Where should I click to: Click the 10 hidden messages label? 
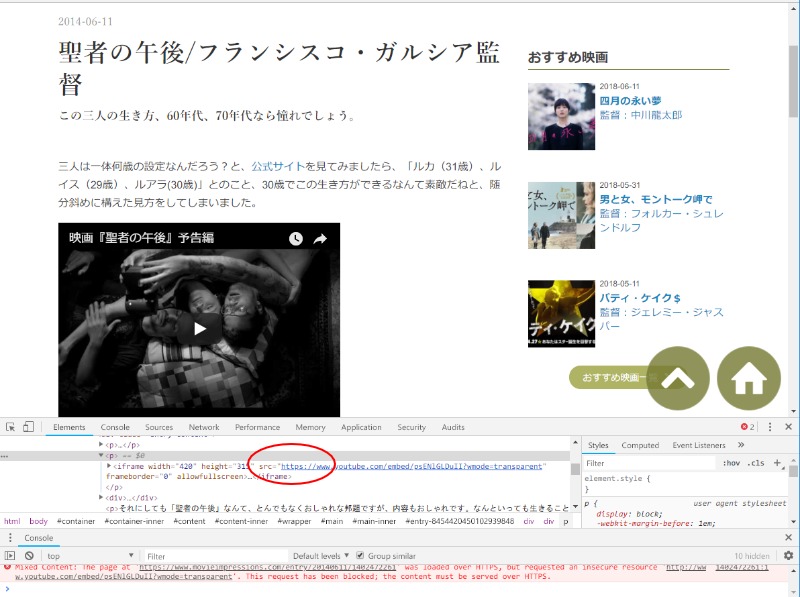pos(752,556)
